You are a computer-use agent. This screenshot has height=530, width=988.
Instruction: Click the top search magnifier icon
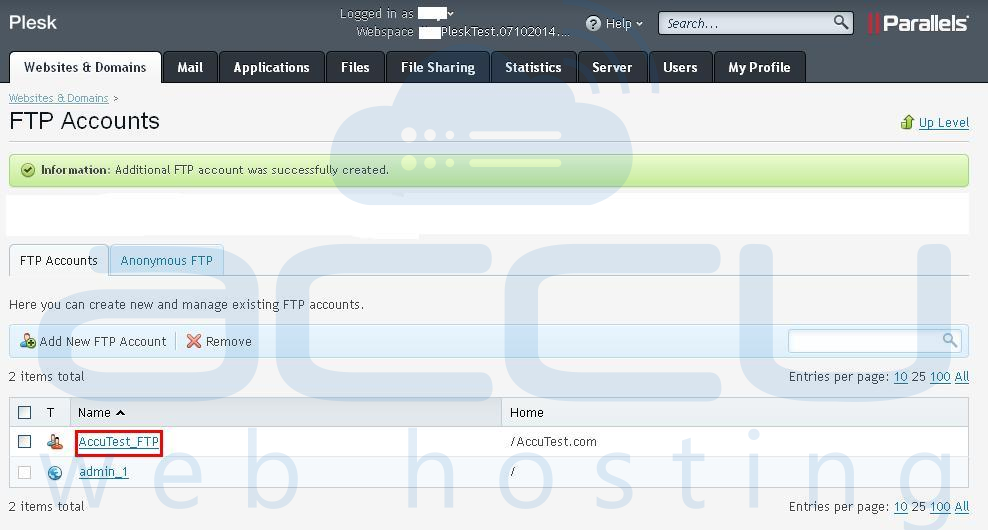(x=841, y=23)
